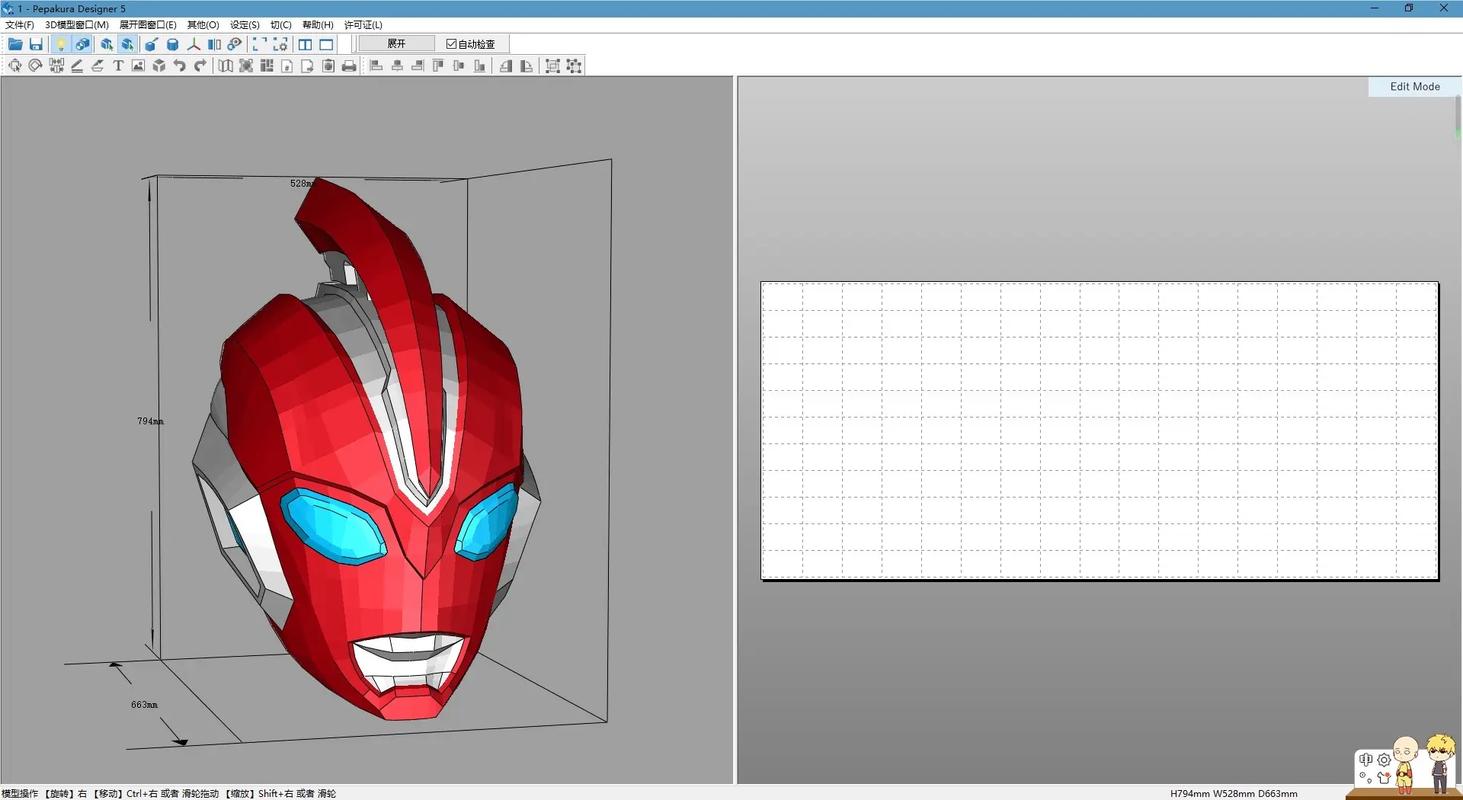The width and height of the screenshot is (1463, 800).
Task: Click the grid blocks layout icon
Action: [x=267, y=66]
